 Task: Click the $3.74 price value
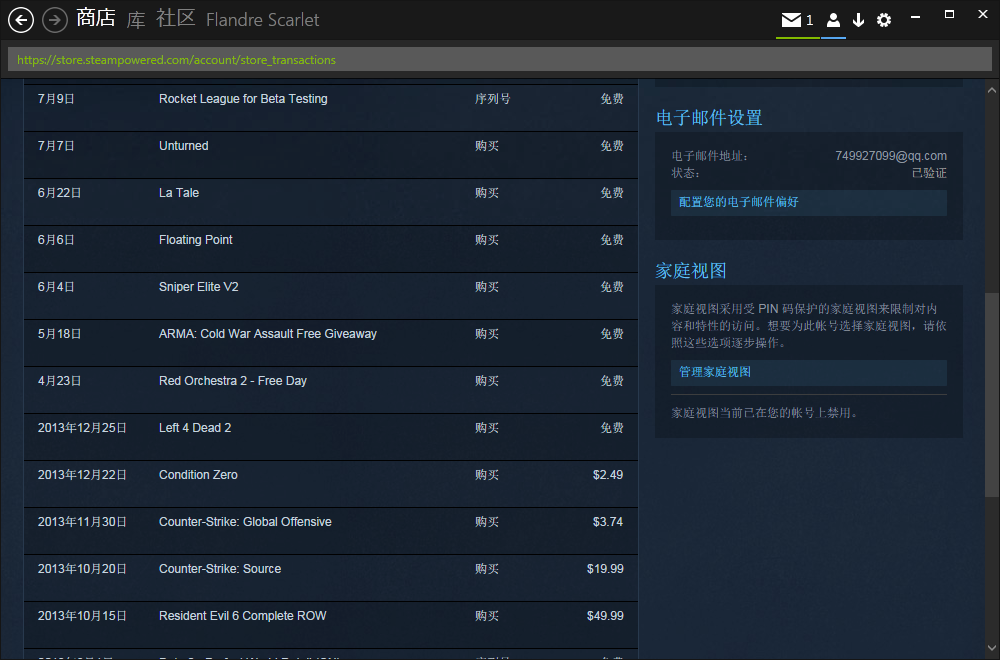pyautogui.click(x=608, y=522)
